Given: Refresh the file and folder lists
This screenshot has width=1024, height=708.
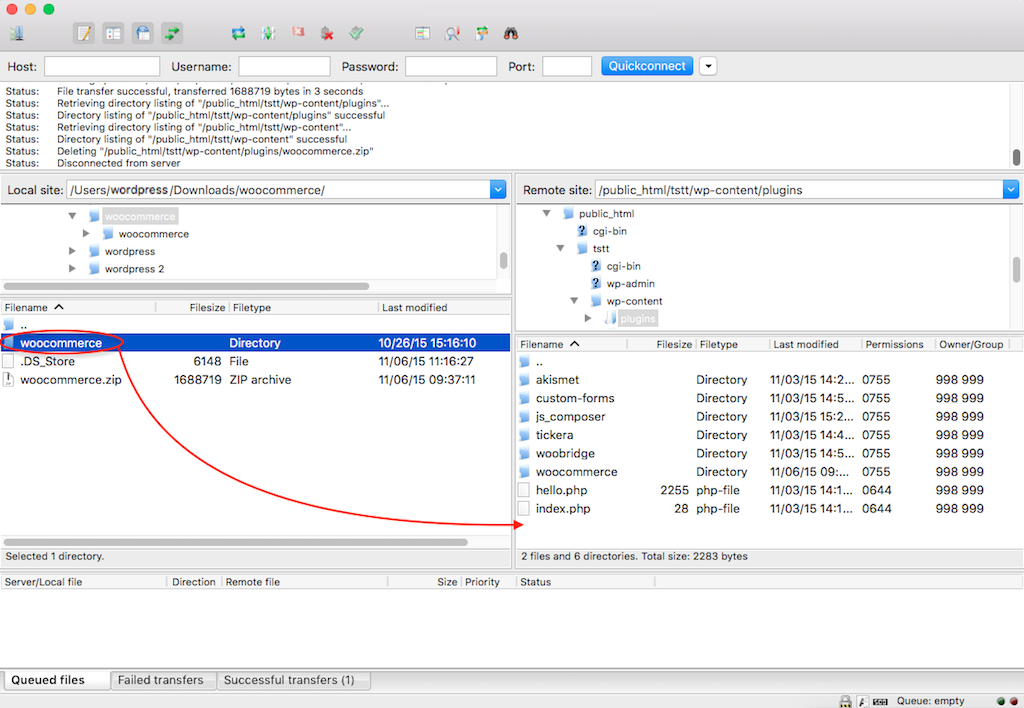Looking at the screenshot, I should point(238,33).
